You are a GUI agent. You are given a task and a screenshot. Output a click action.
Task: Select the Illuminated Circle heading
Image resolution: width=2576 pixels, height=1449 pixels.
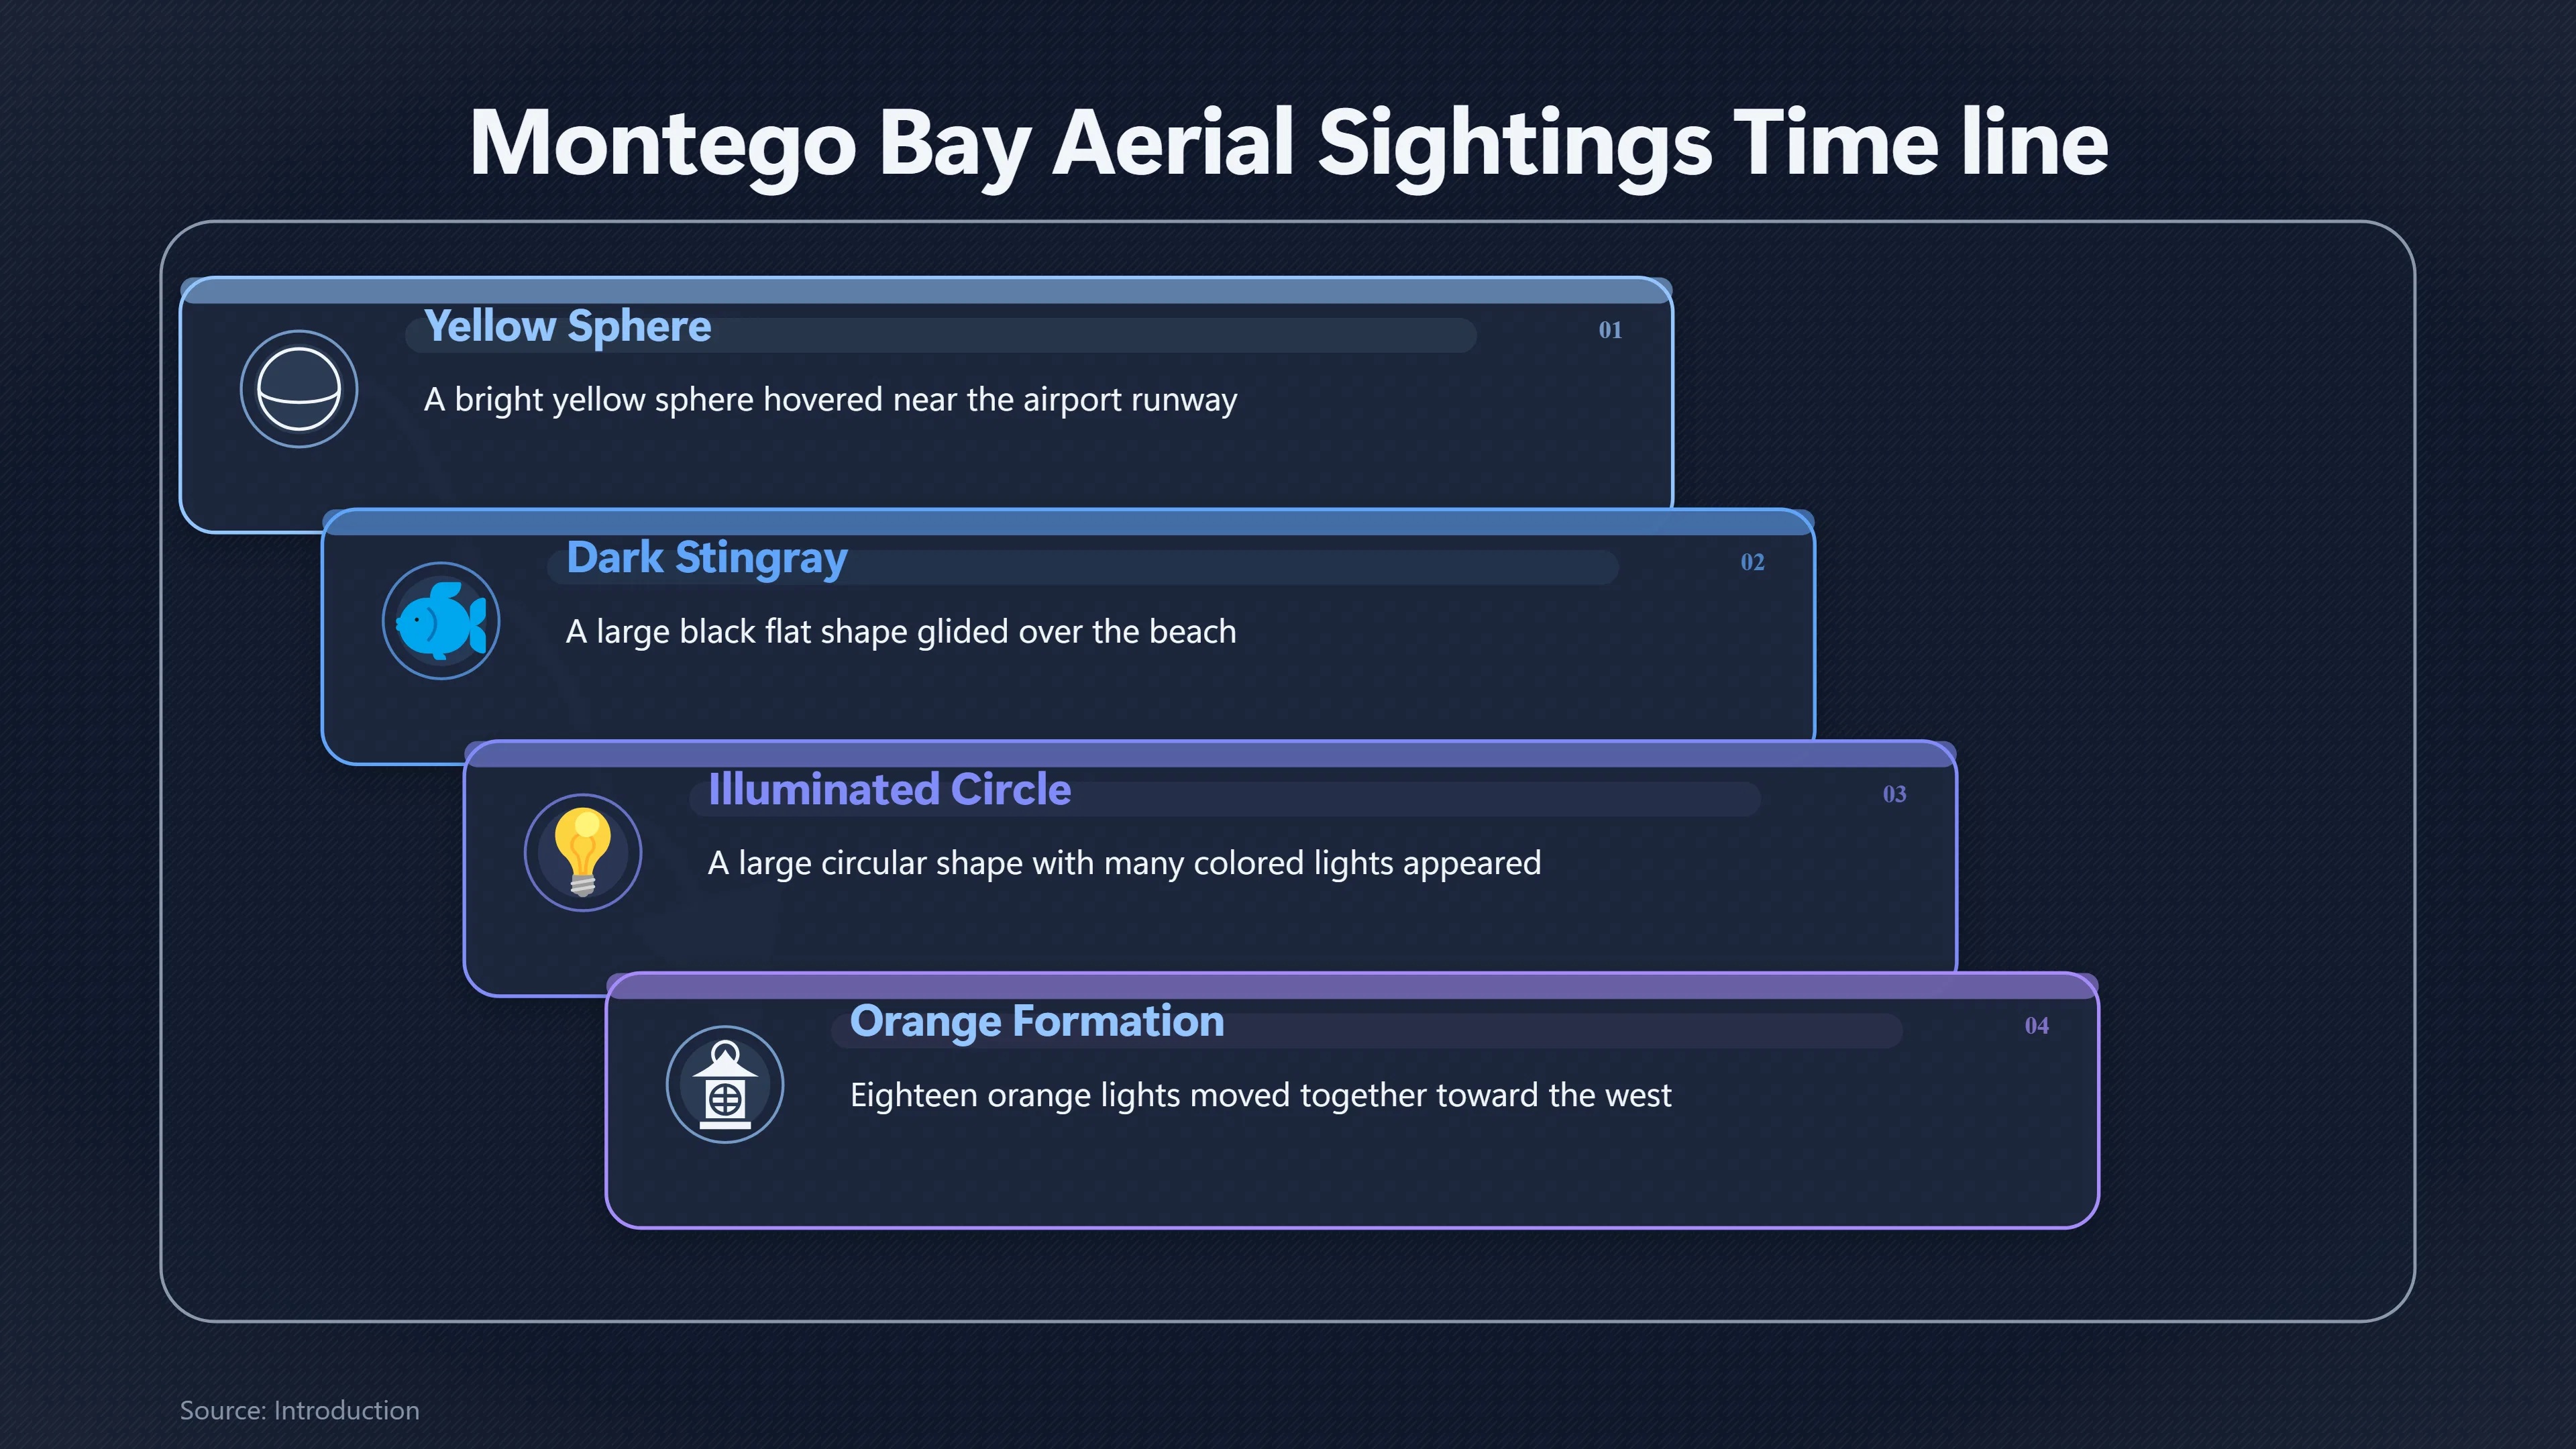pyautogui.click(x=889, y=789)
